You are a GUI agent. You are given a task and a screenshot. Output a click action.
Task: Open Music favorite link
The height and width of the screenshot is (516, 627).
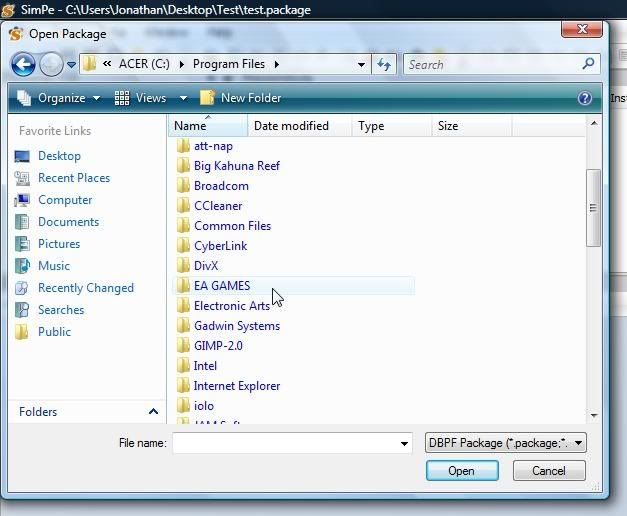[x=54, y=266]
